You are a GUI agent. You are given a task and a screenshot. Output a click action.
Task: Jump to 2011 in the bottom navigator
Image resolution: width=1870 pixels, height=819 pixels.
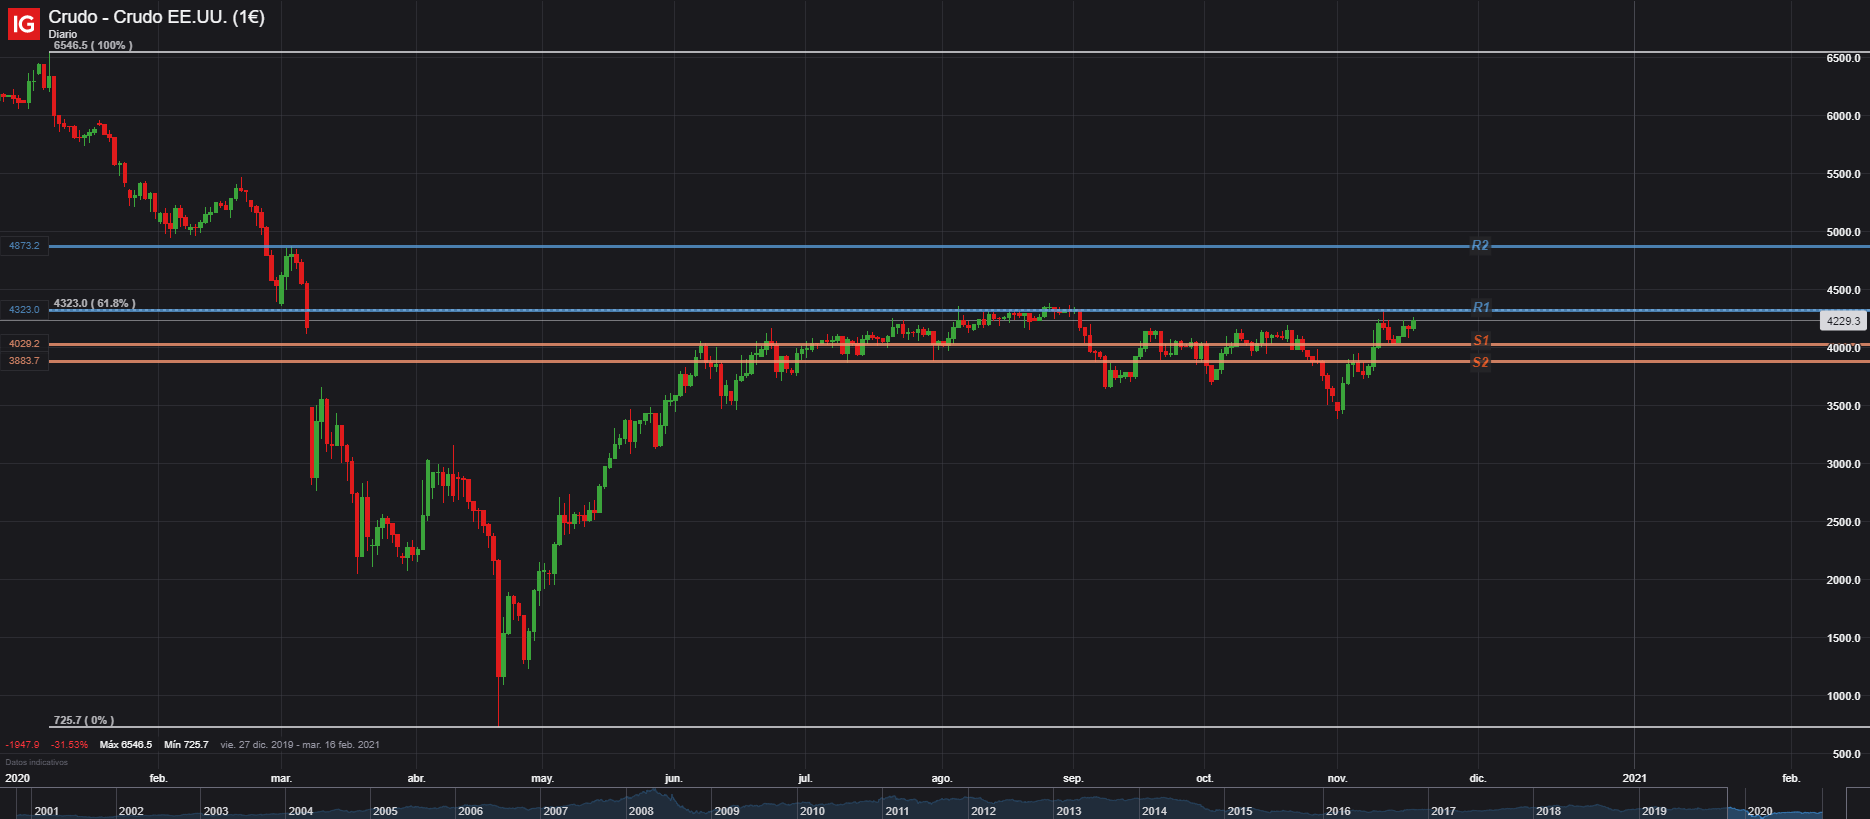[897, 811]
